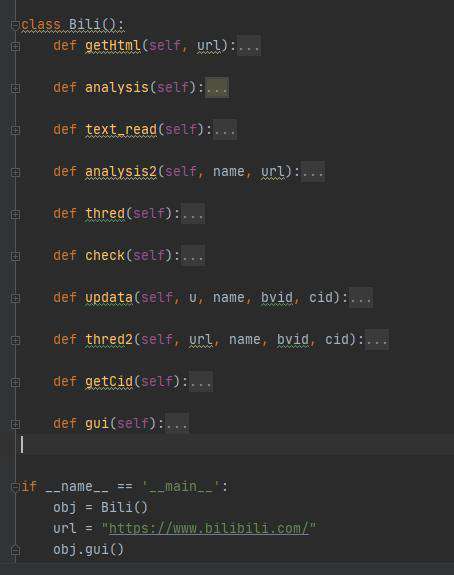Viewport: 454px width, 575px height.
Task: Collapse the if __name__ block fold marker
Action: coord(15,487)
